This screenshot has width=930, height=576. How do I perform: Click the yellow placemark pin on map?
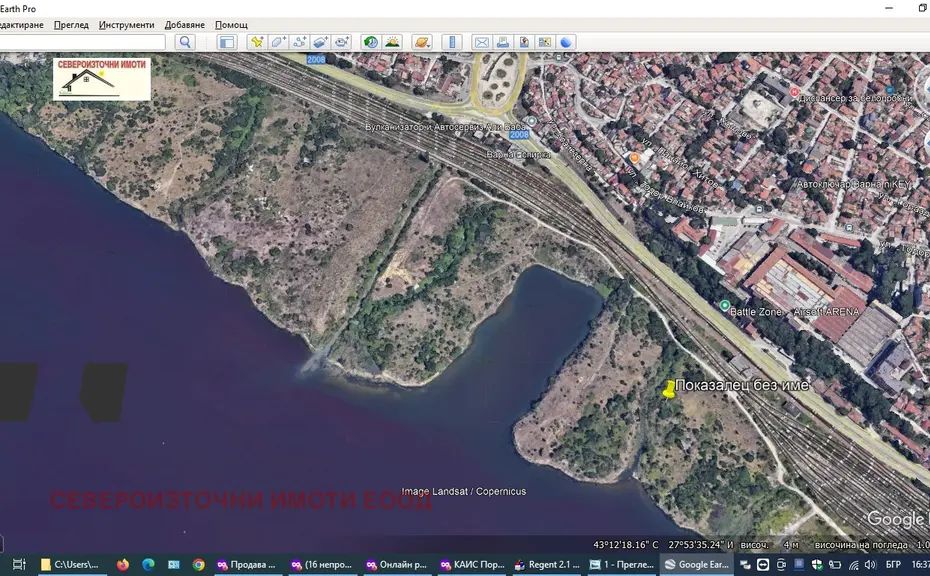click(669, 390)
